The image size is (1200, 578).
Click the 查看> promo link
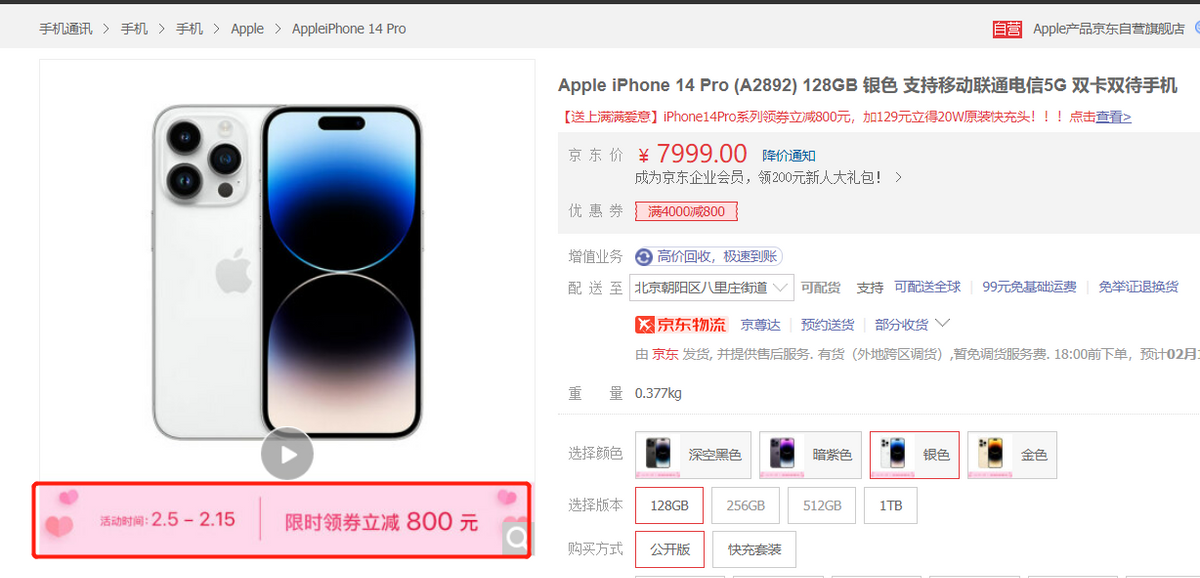[x=1113, y=117]
